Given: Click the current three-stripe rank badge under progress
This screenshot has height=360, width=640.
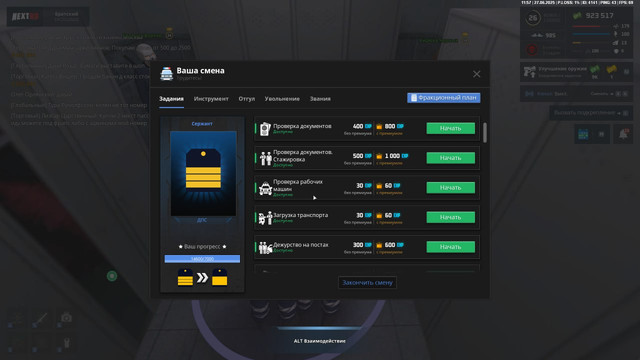Looking at the screenshot, I should pyautogui.click(x=185, y=278).
